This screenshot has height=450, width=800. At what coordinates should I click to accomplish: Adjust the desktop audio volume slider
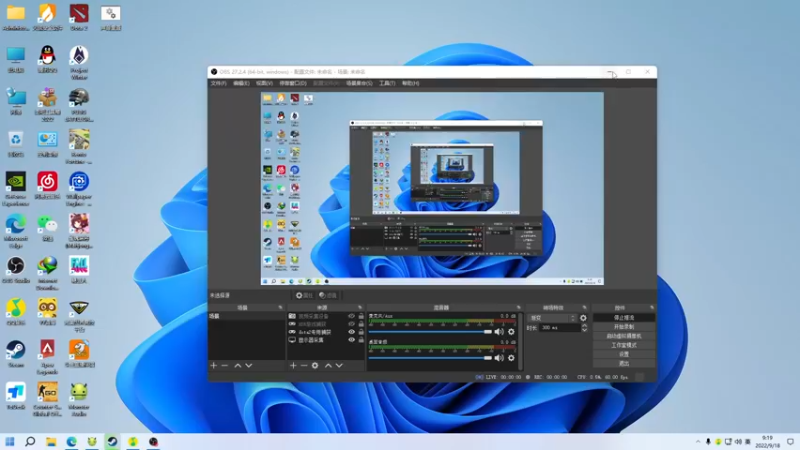click(x=430, y=358)
